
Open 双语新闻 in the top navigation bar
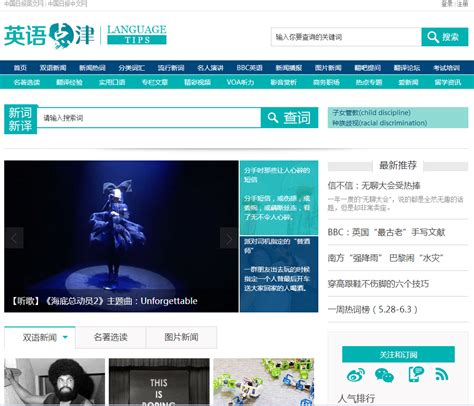(53, 68)
